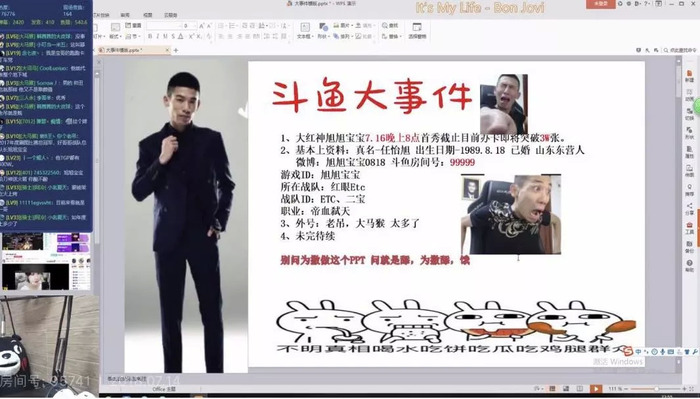700x399 pixels.
Task: Click the red login button in title bar
Action: [x=600, y=4]
